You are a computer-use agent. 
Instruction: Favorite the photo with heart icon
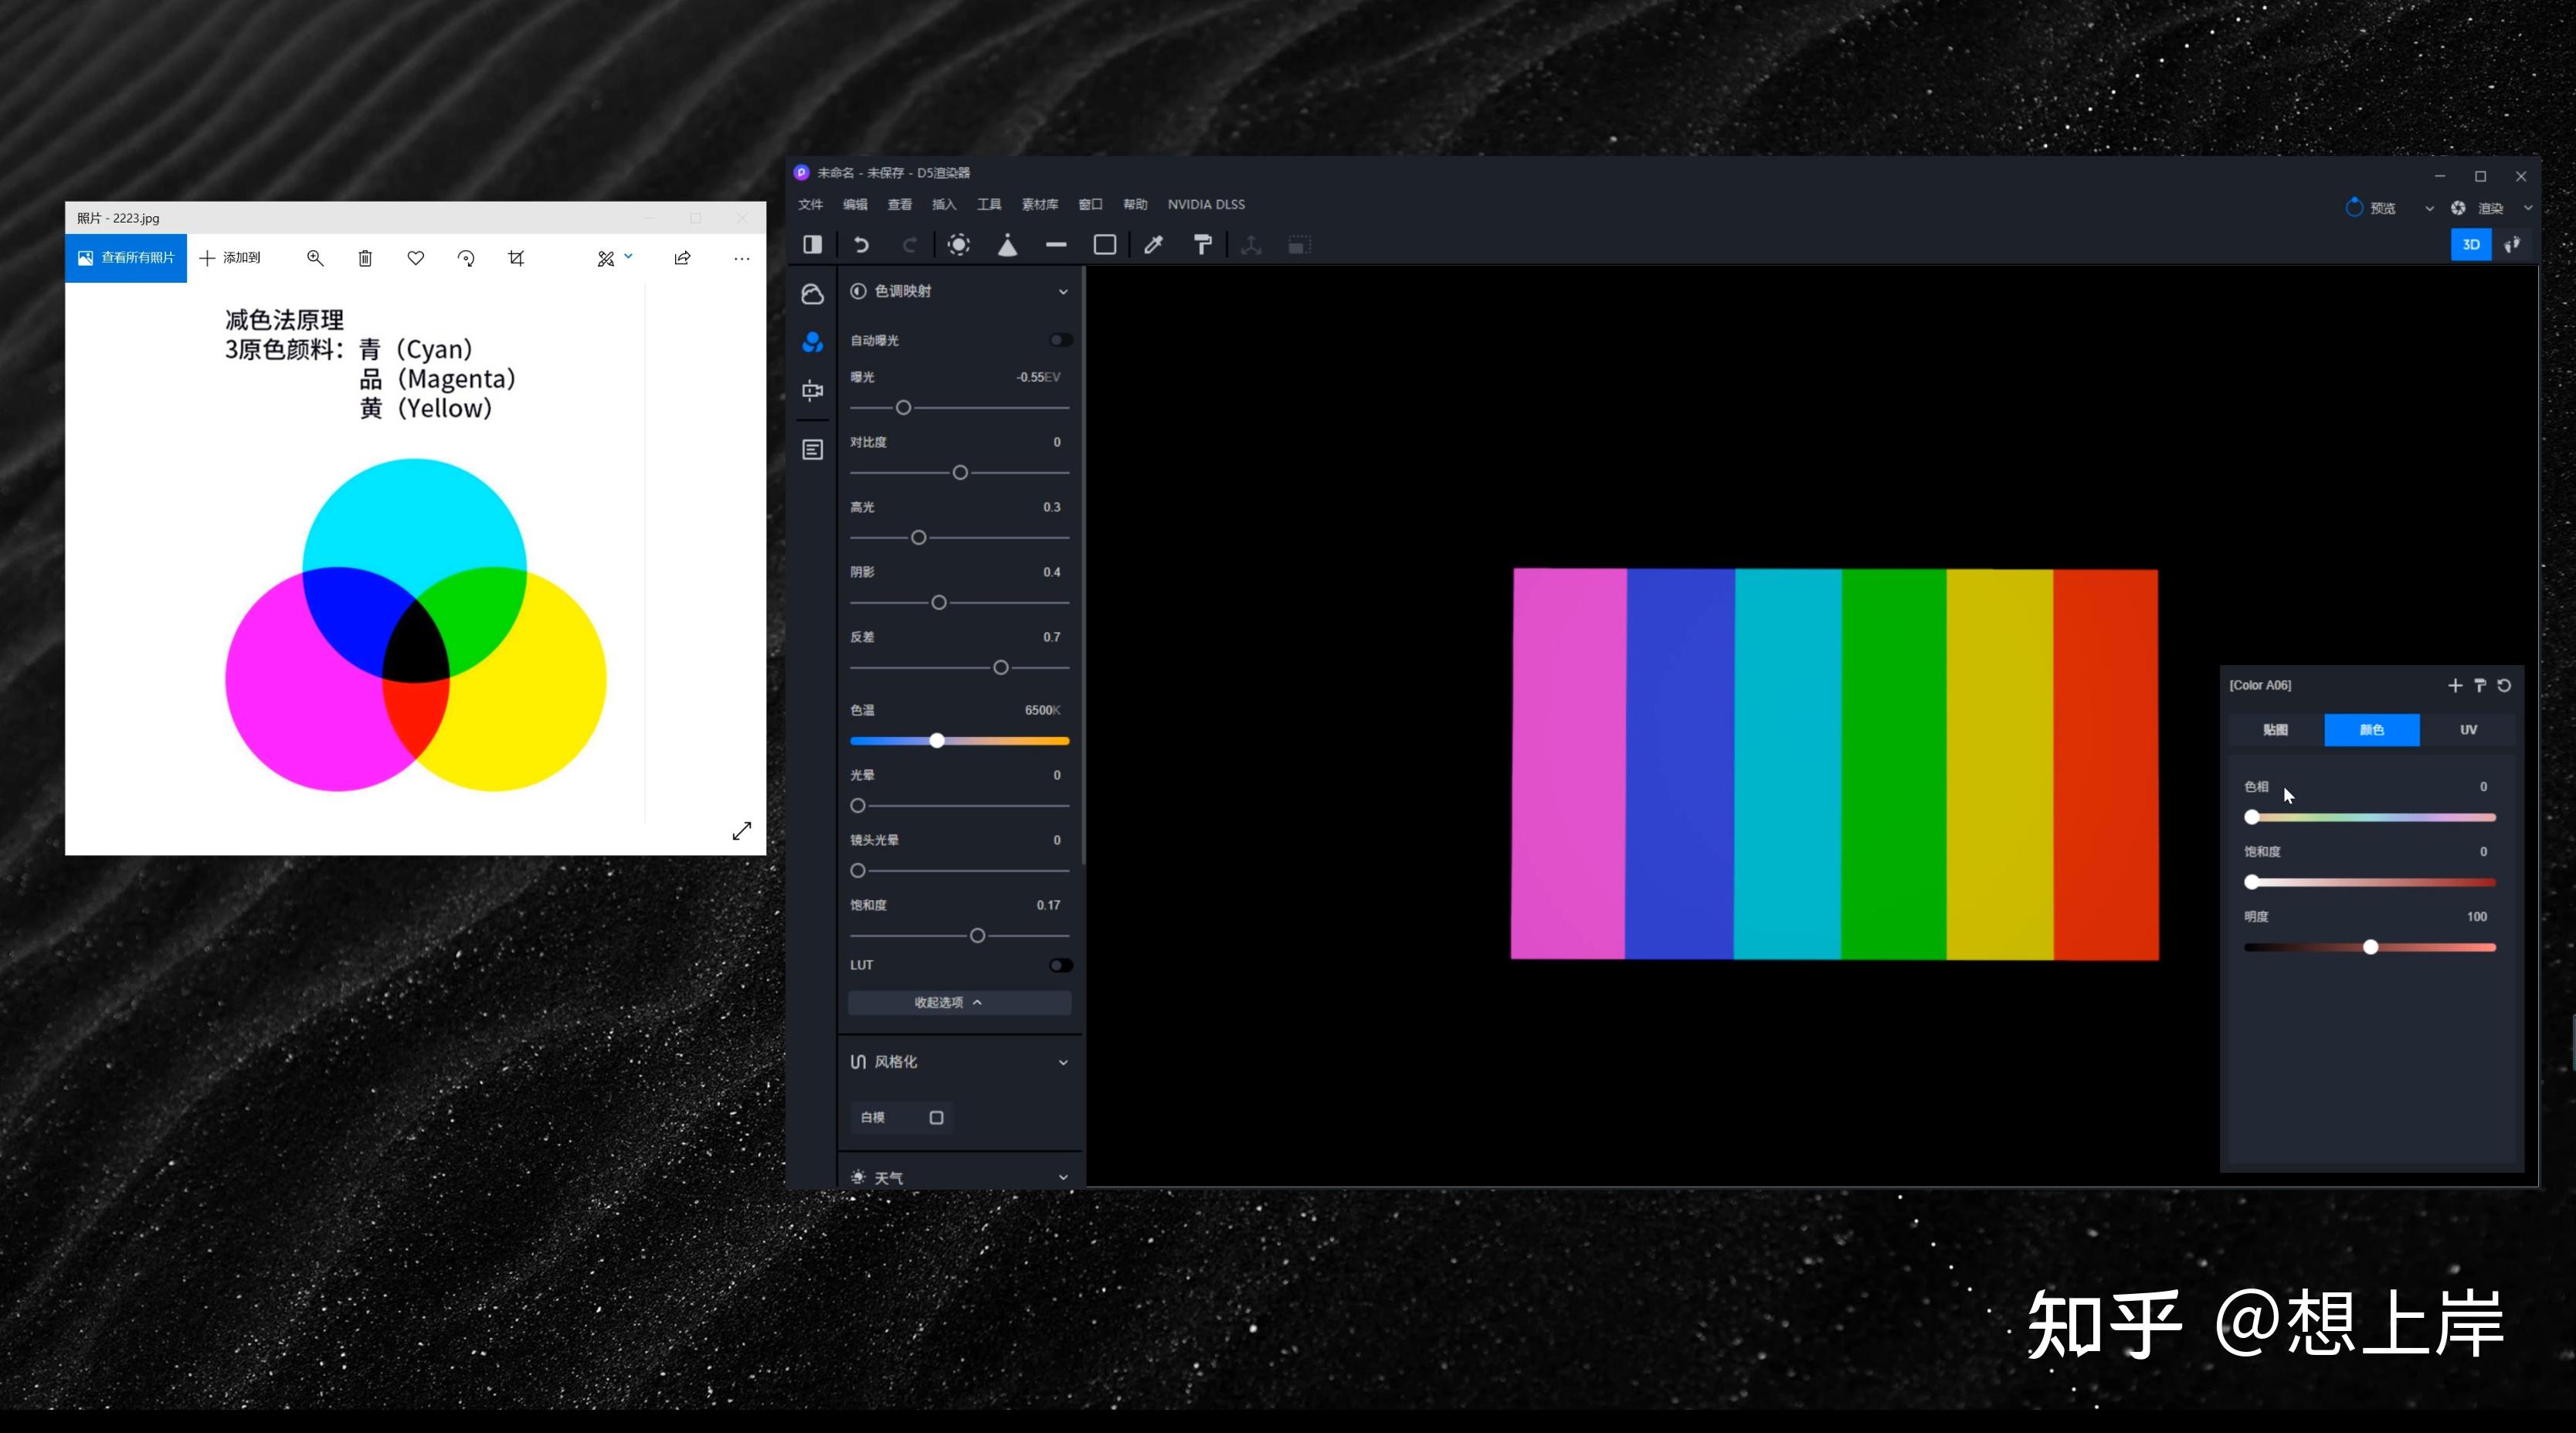[416, 258]
